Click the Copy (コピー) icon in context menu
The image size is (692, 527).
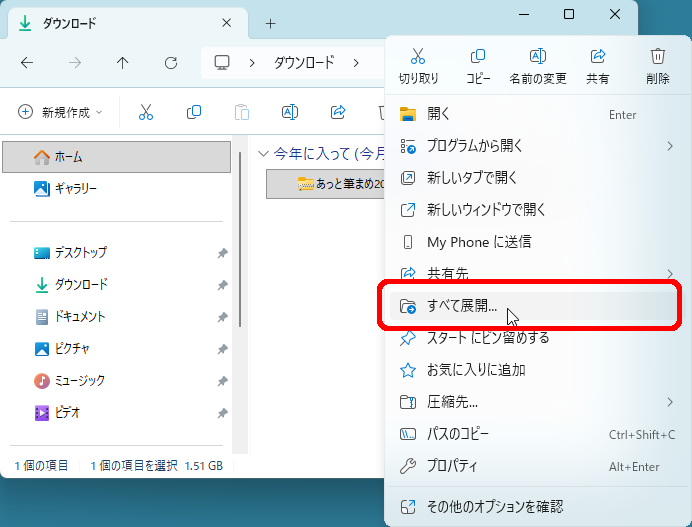point(478,57)
